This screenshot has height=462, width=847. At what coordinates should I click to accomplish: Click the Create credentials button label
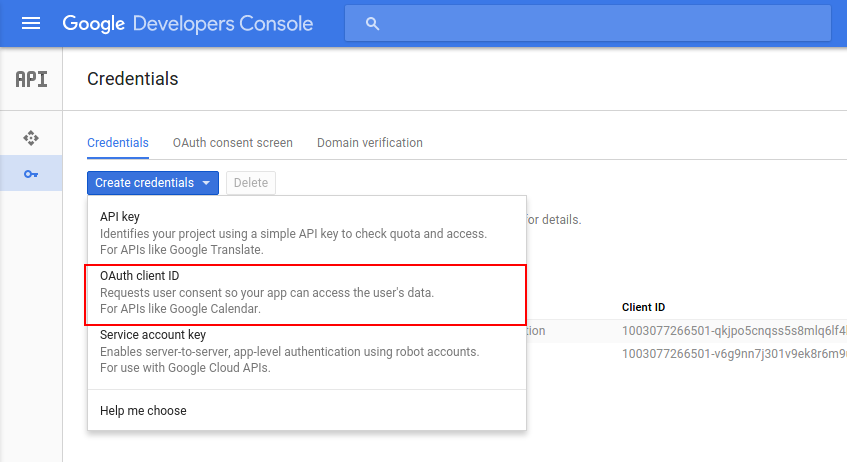coord(144,183)
